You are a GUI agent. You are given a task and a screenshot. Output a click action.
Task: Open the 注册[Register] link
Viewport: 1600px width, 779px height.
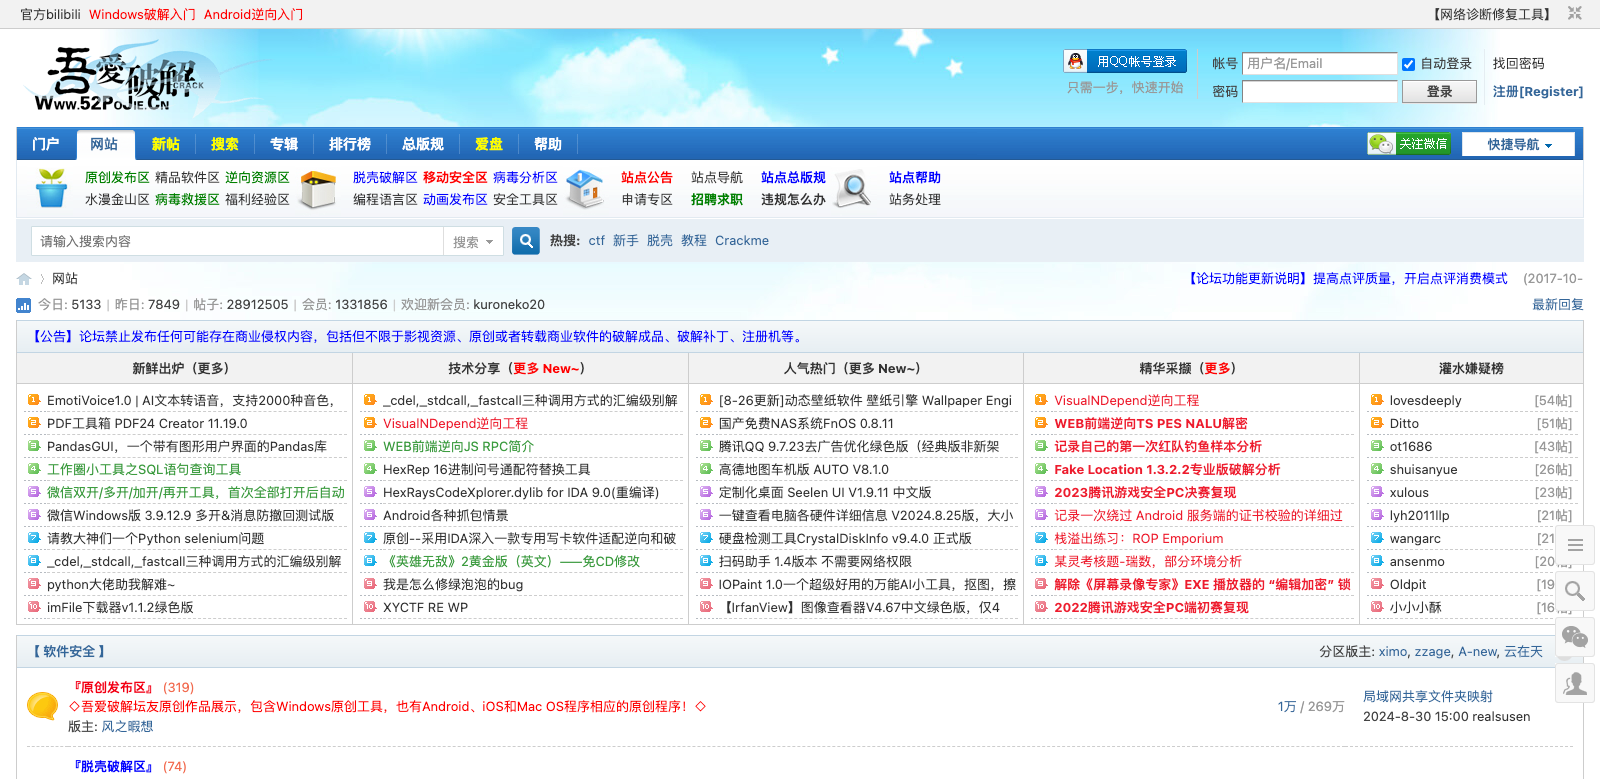[x=1537, y=92]
